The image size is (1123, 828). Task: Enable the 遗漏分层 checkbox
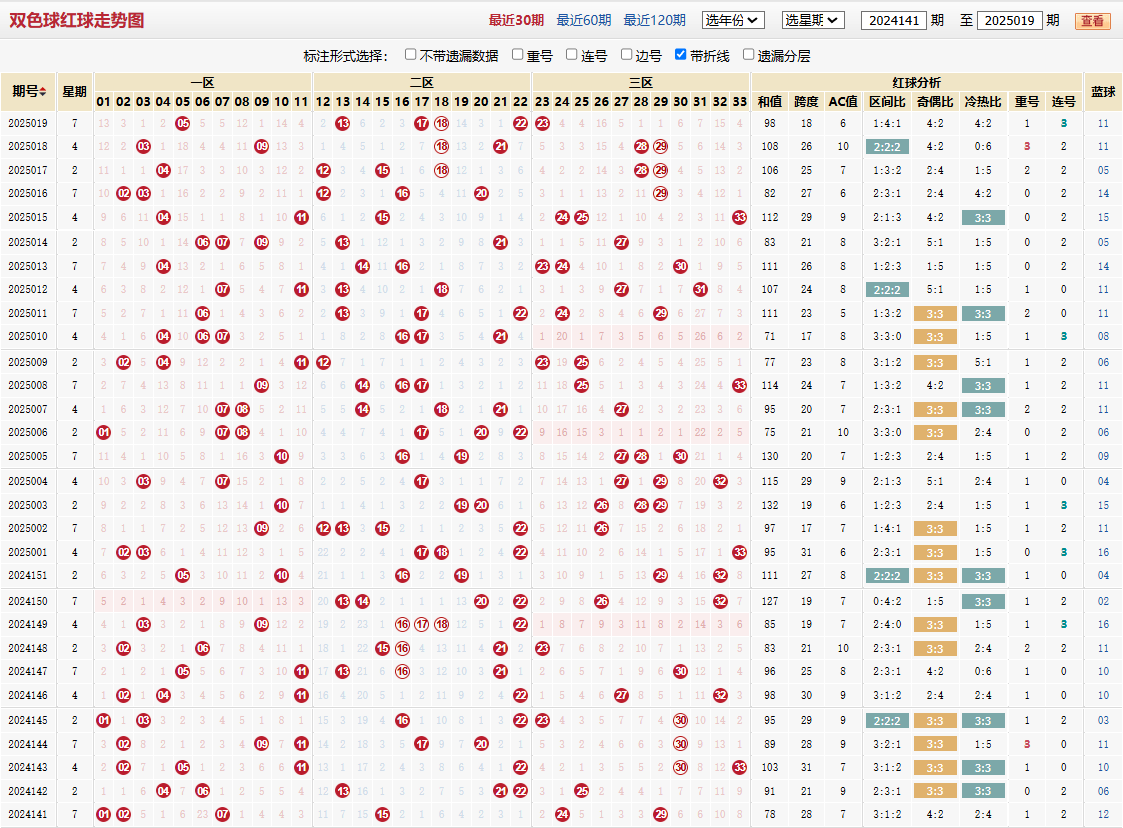click(748, 54)
